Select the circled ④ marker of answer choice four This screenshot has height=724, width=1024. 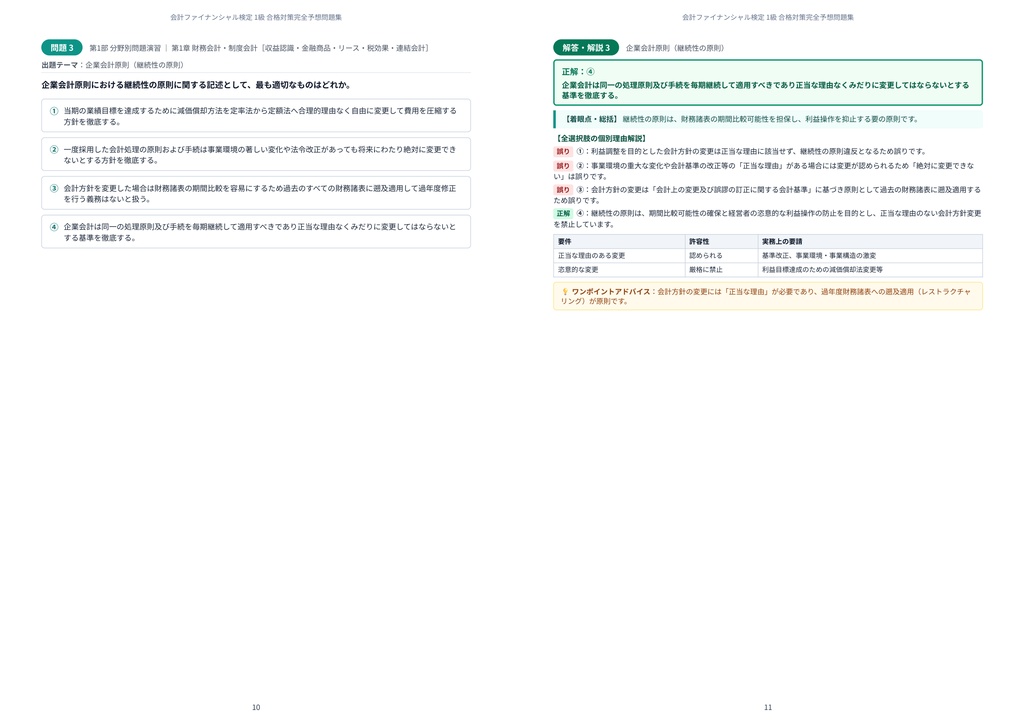(x=54, y=227)
